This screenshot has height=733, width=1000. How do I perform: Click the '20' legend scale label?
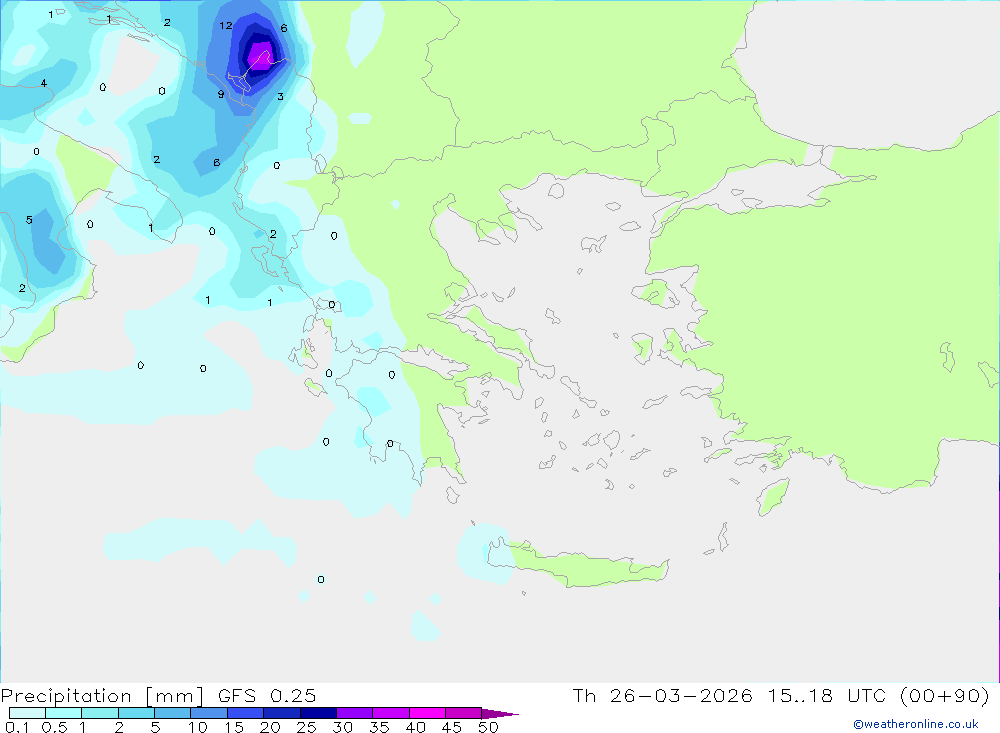270,727
